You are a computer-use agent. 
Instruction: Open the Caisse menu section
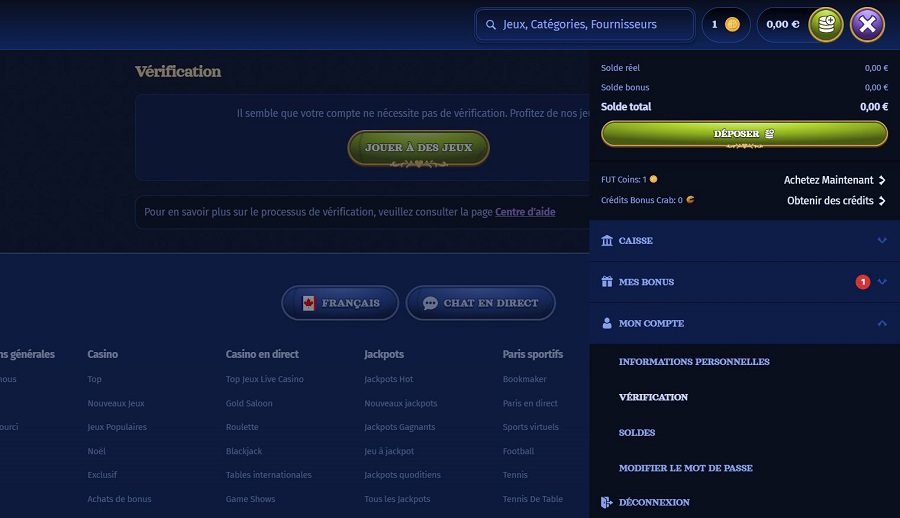click(744, 241)
